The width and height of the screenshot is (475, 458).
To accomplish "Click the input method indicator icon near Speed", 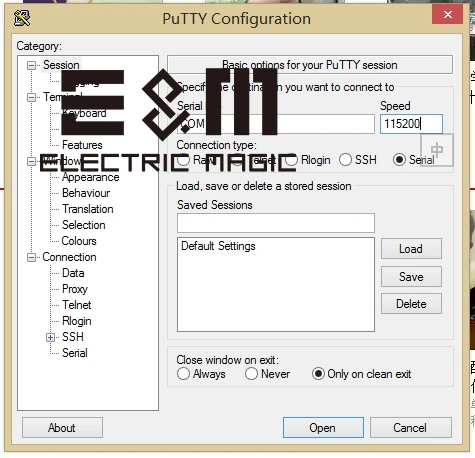I will pyautogui.click(x=437, y=150).
